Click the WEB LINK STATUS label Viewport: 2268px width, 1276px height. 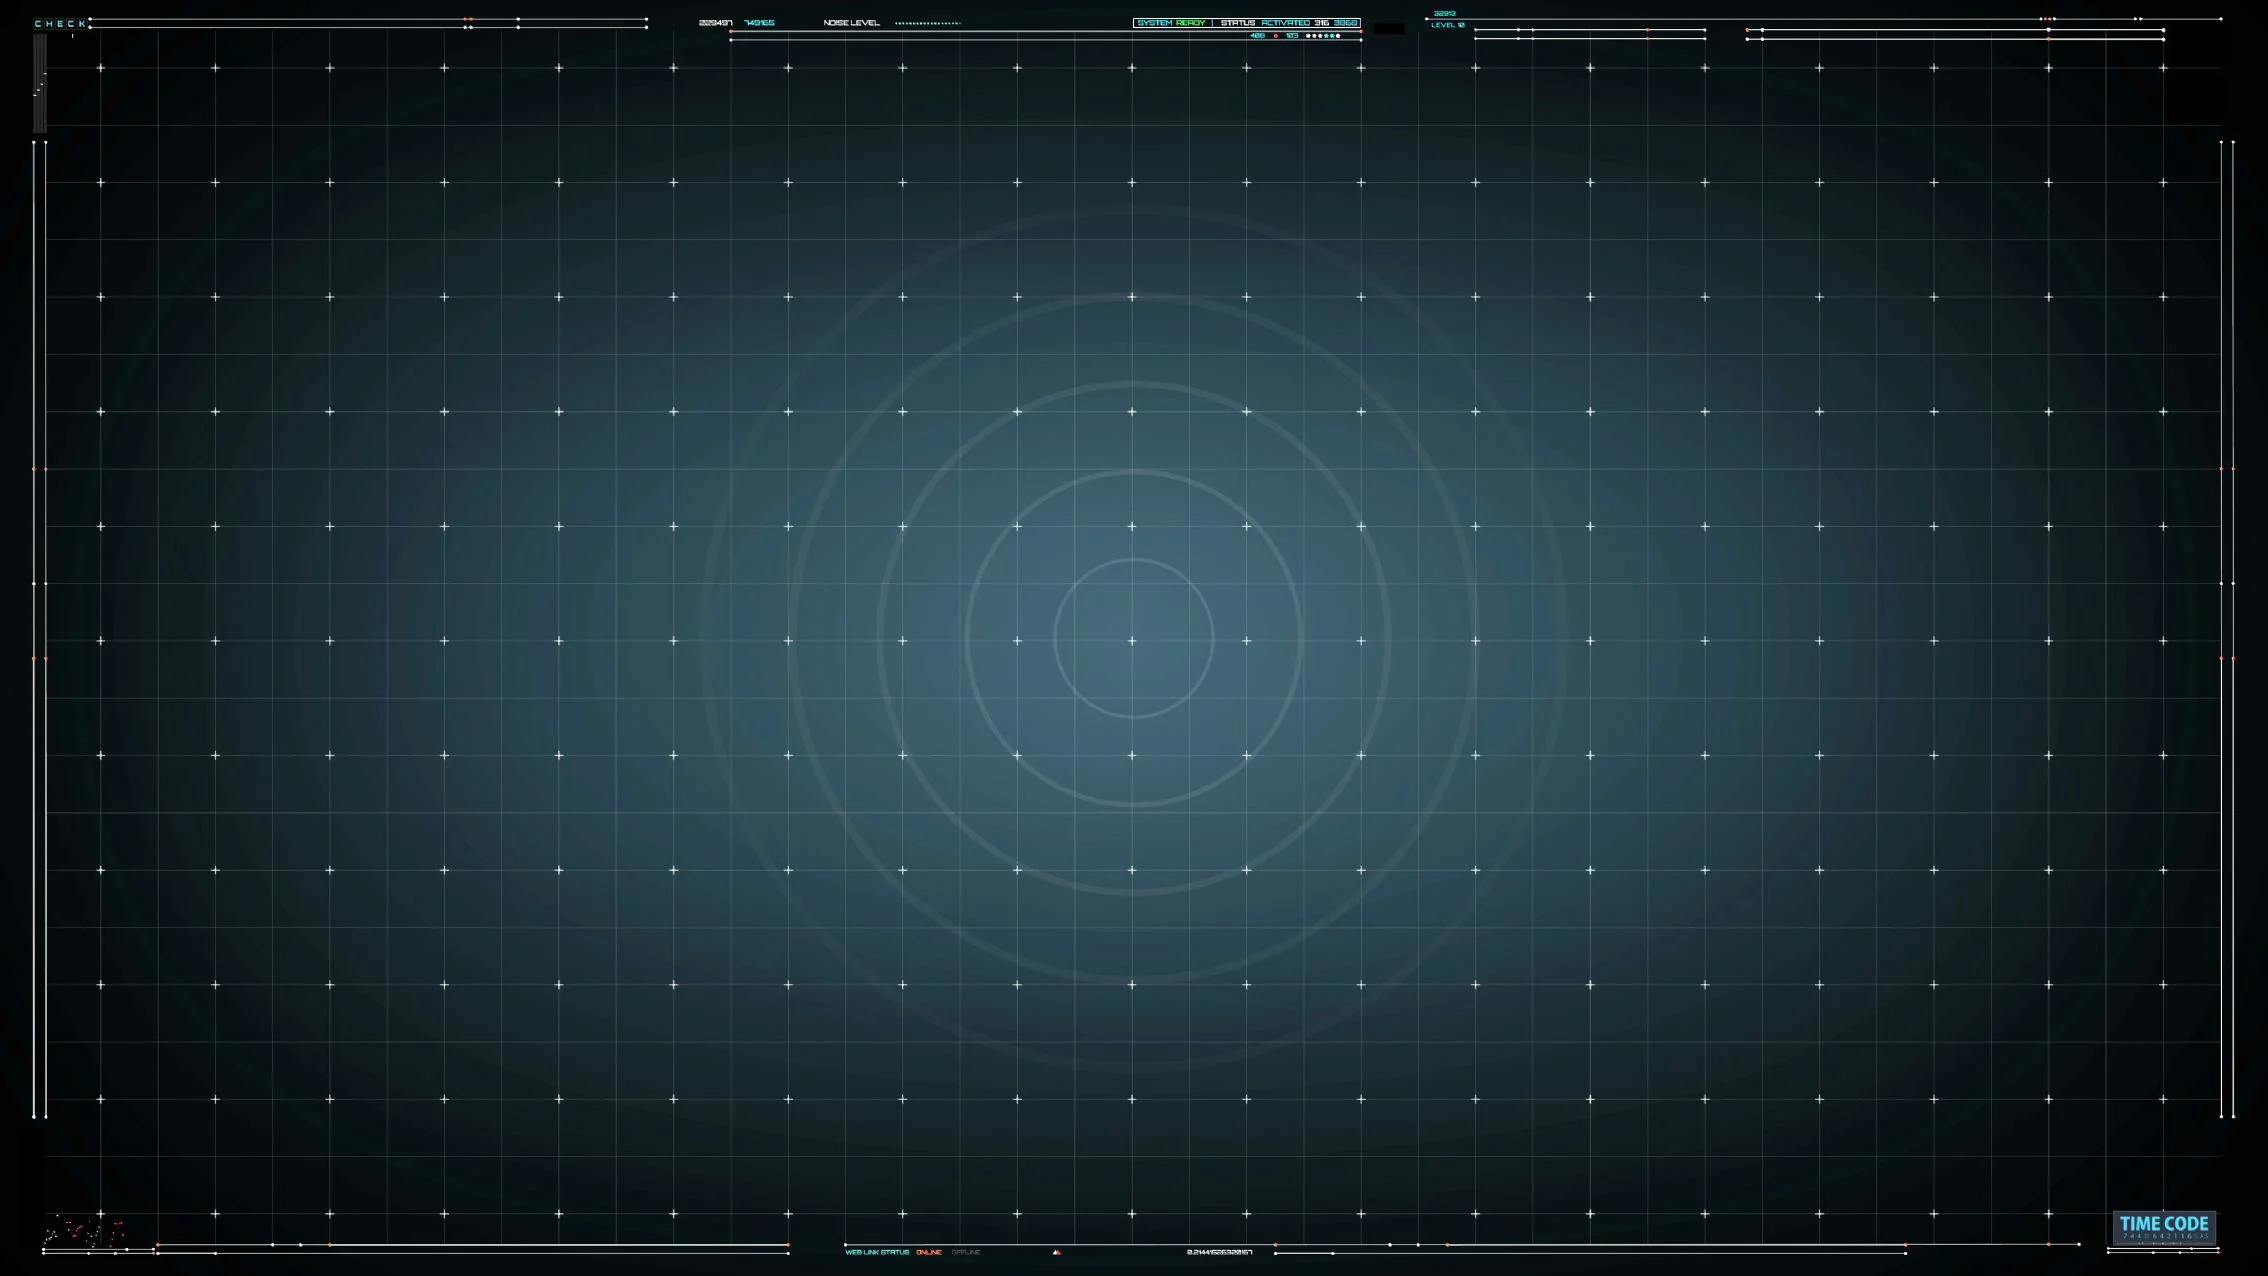click(x=877, y=1252)
